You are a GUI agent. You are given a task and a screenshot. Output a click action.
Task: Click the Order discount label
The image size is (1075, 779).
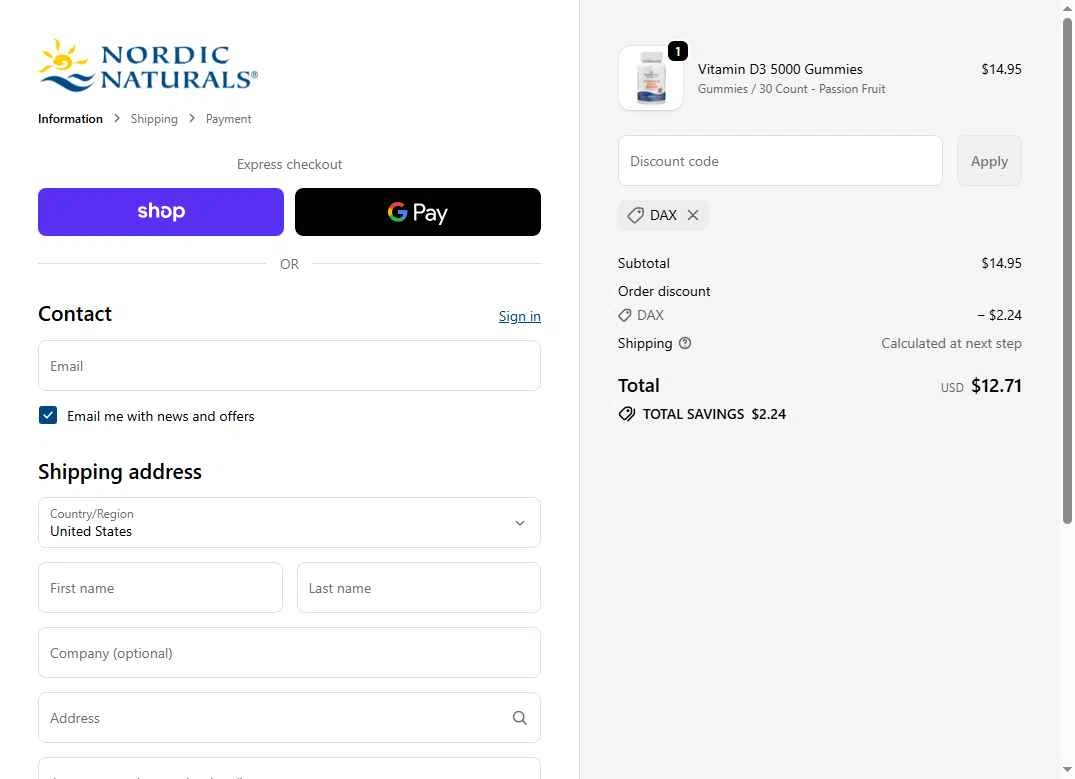664,291
